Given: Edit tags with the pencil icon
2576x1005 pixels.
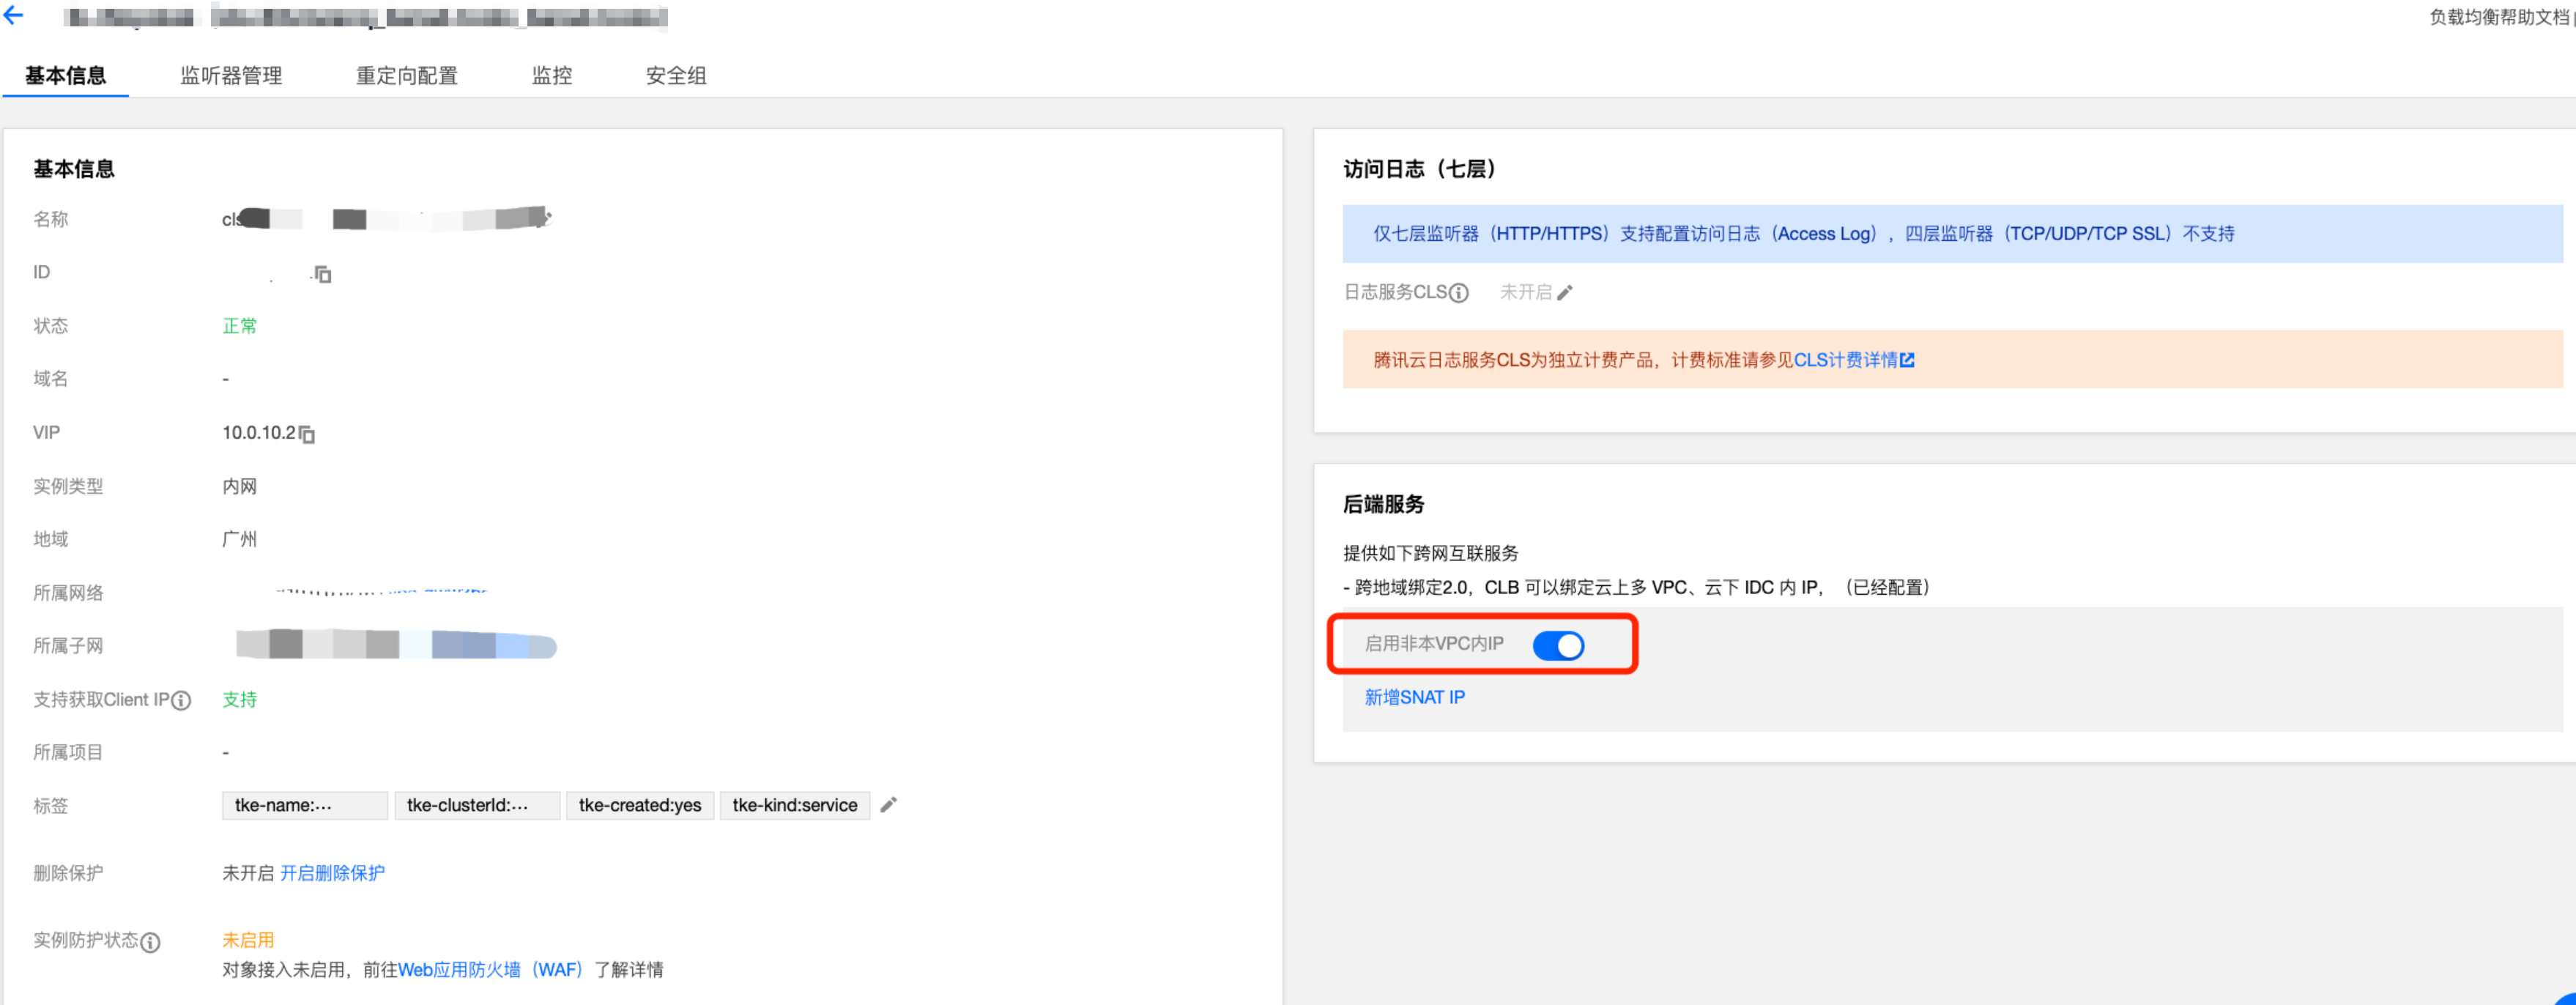Looking at the screenshot, I should [888, 805].
